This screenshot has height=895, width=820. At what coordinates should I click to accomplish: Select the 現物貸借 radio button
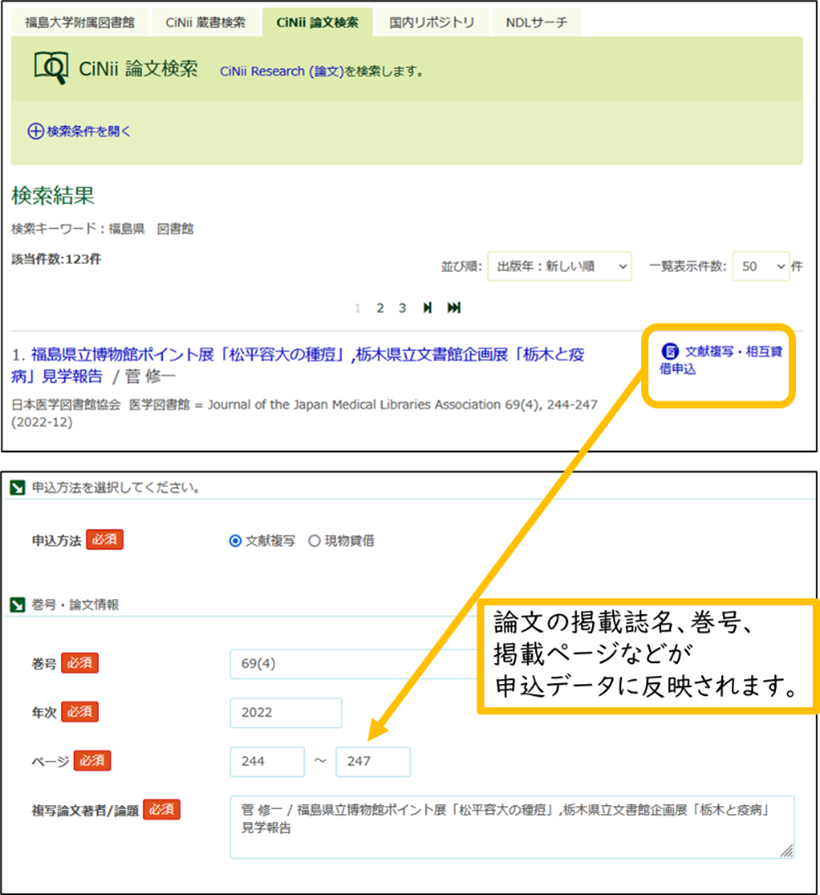[314, 541]
